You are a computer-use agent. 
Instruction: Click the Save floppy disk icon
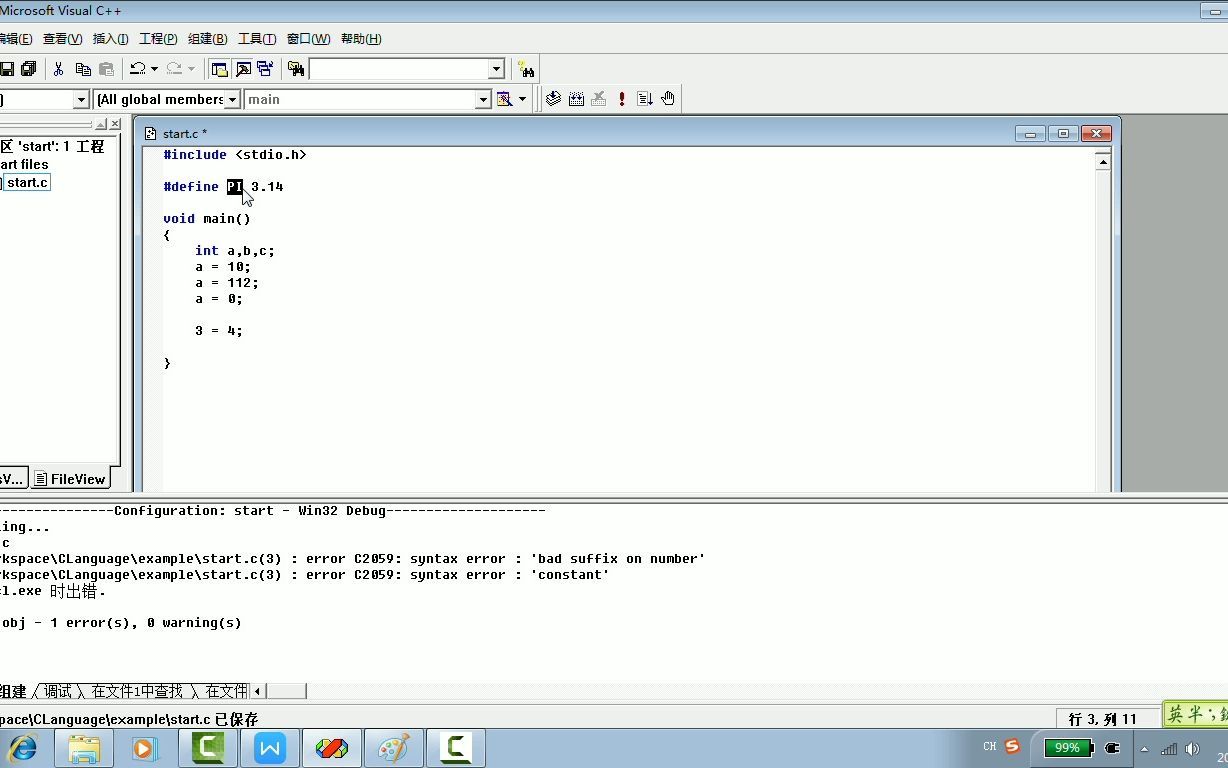(7, 69)
